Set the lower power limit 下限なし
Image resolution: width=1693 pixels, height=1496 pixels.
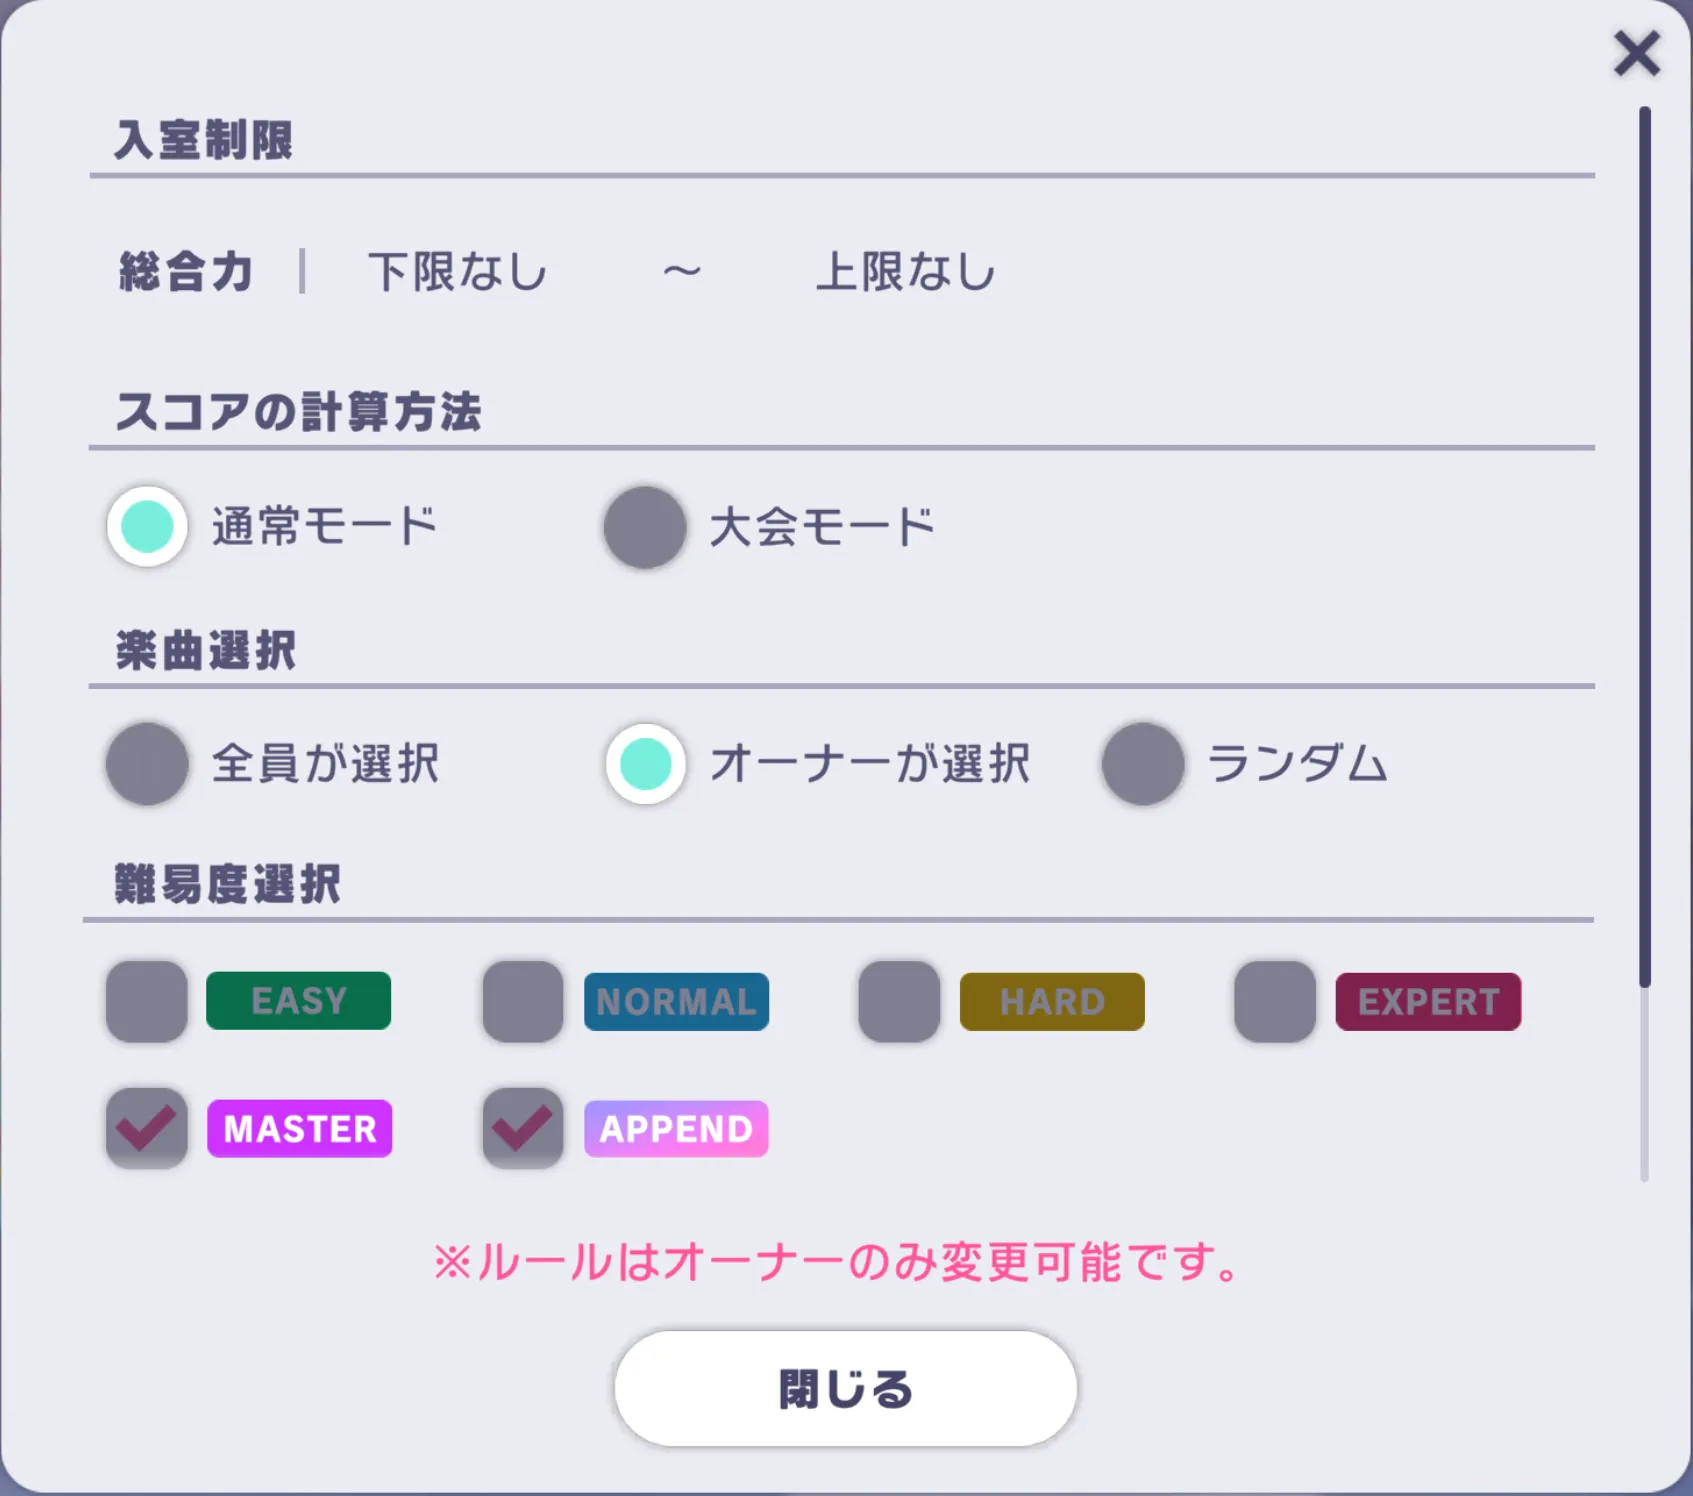click(x=455, y=269)
